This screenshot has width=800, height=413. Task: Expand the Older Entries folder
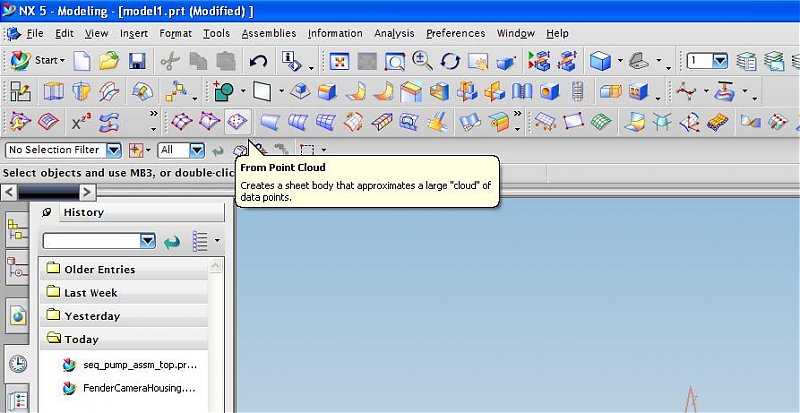pos(124,269)
